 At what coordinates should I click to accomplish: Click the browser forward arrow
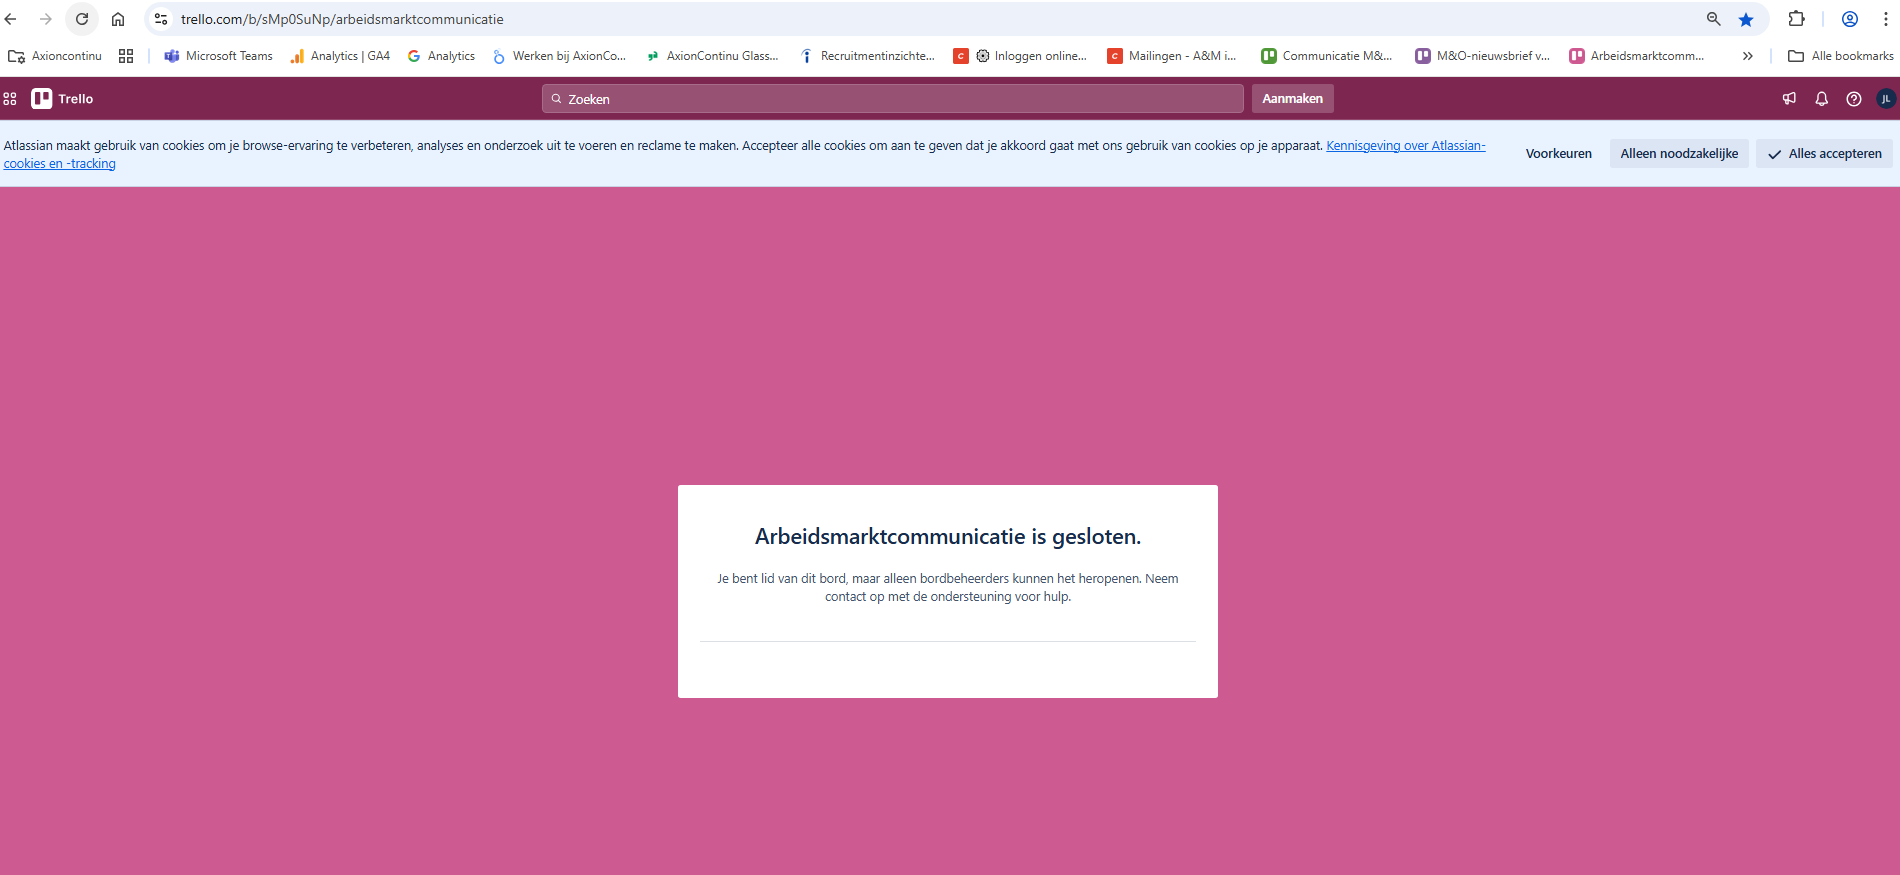pos(46,19)
